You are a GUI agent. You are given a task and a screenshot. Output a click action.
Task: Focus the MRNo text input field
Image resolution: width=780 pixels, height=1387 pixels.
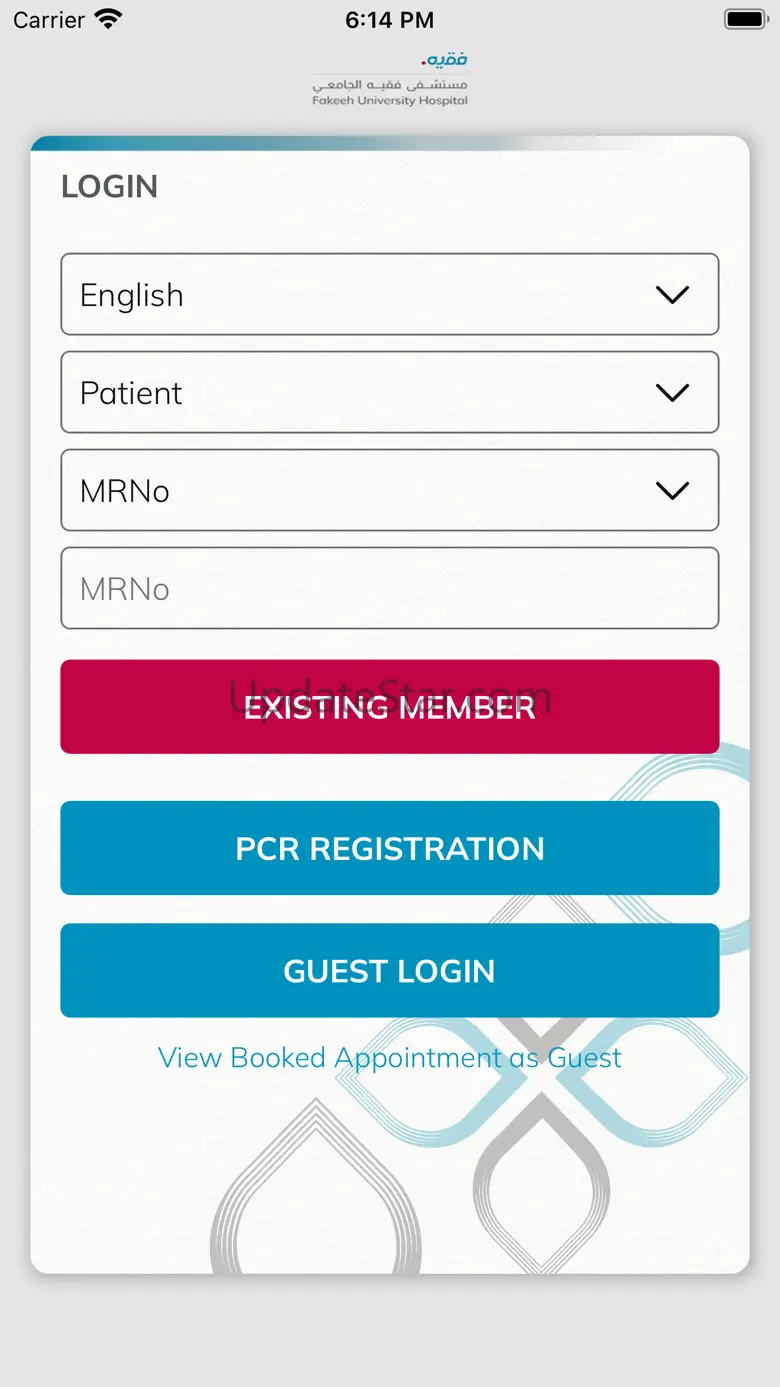[390, 589]
